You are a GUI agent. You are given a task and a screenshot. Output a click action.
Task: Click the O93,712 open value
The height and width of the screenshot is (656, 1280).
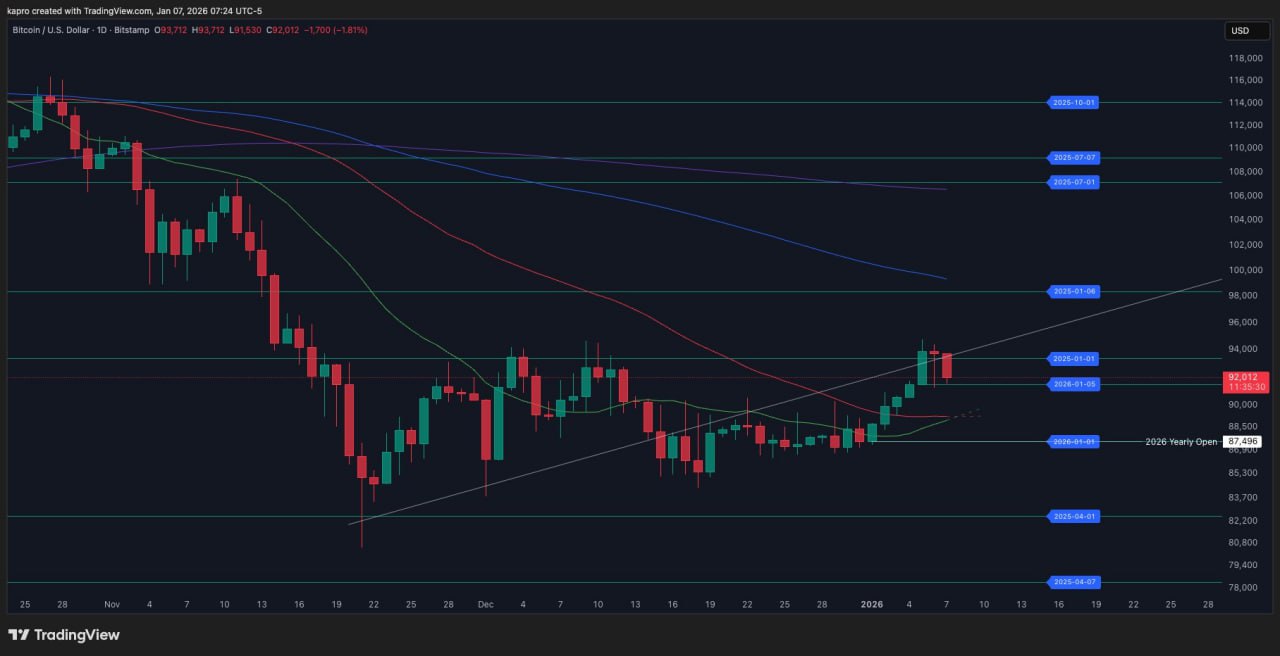pyautogui.click(x=173, y=30)
